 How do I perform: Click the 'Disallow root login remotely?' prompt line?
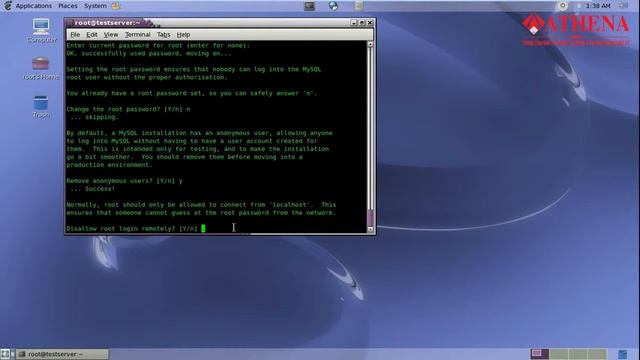coord(132,229)
